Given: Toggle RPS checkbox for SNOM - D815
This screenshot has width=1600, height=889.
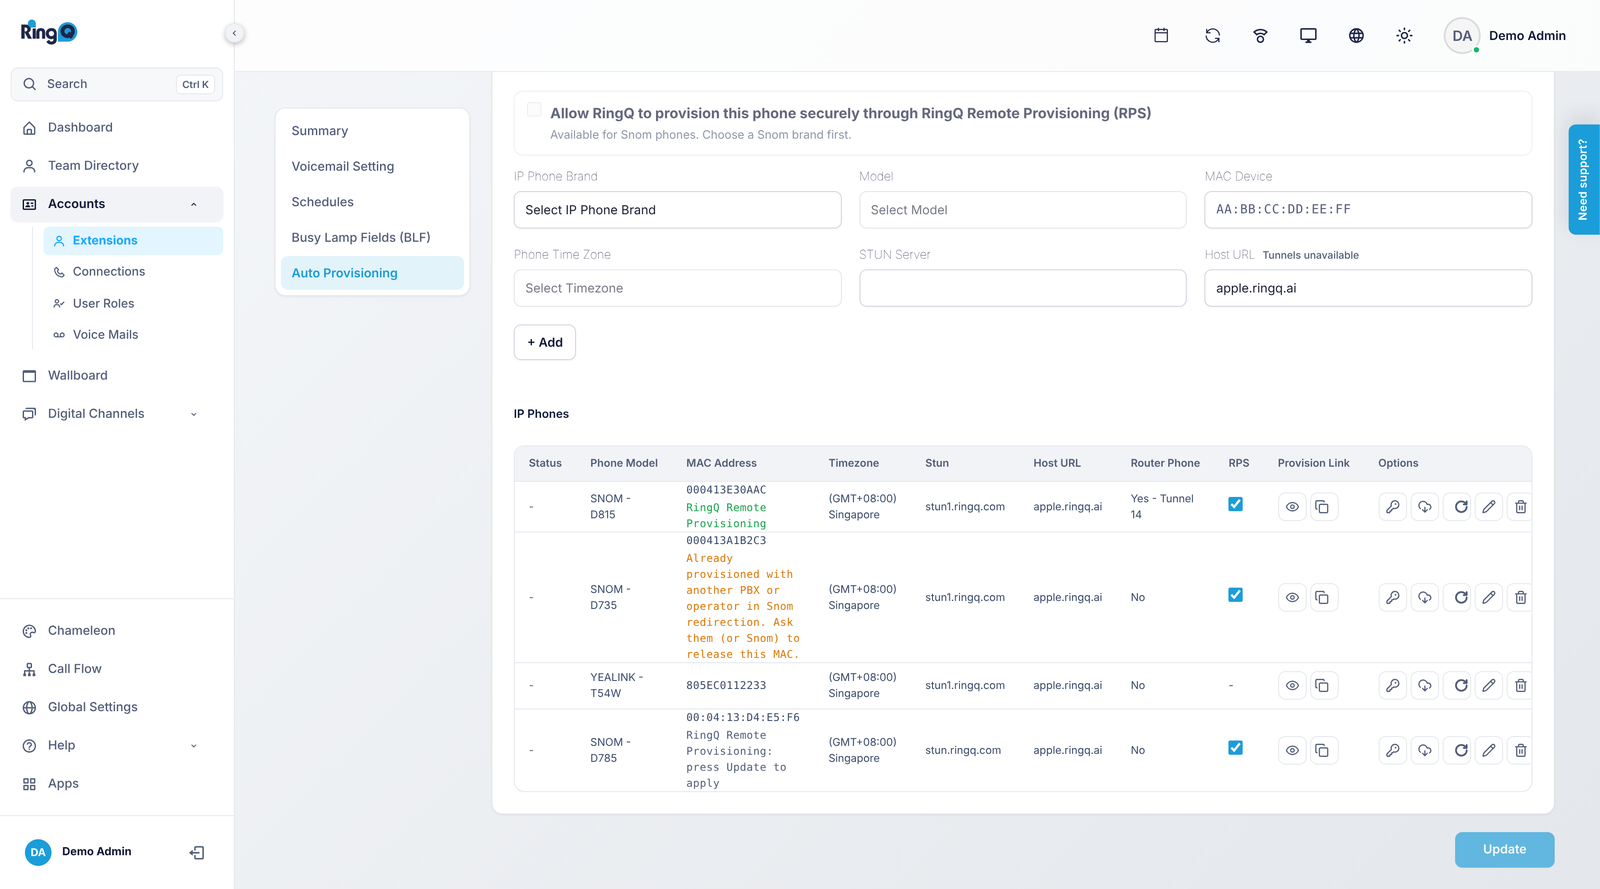Looking at the screenshot, I should [x=1236, y=505].
